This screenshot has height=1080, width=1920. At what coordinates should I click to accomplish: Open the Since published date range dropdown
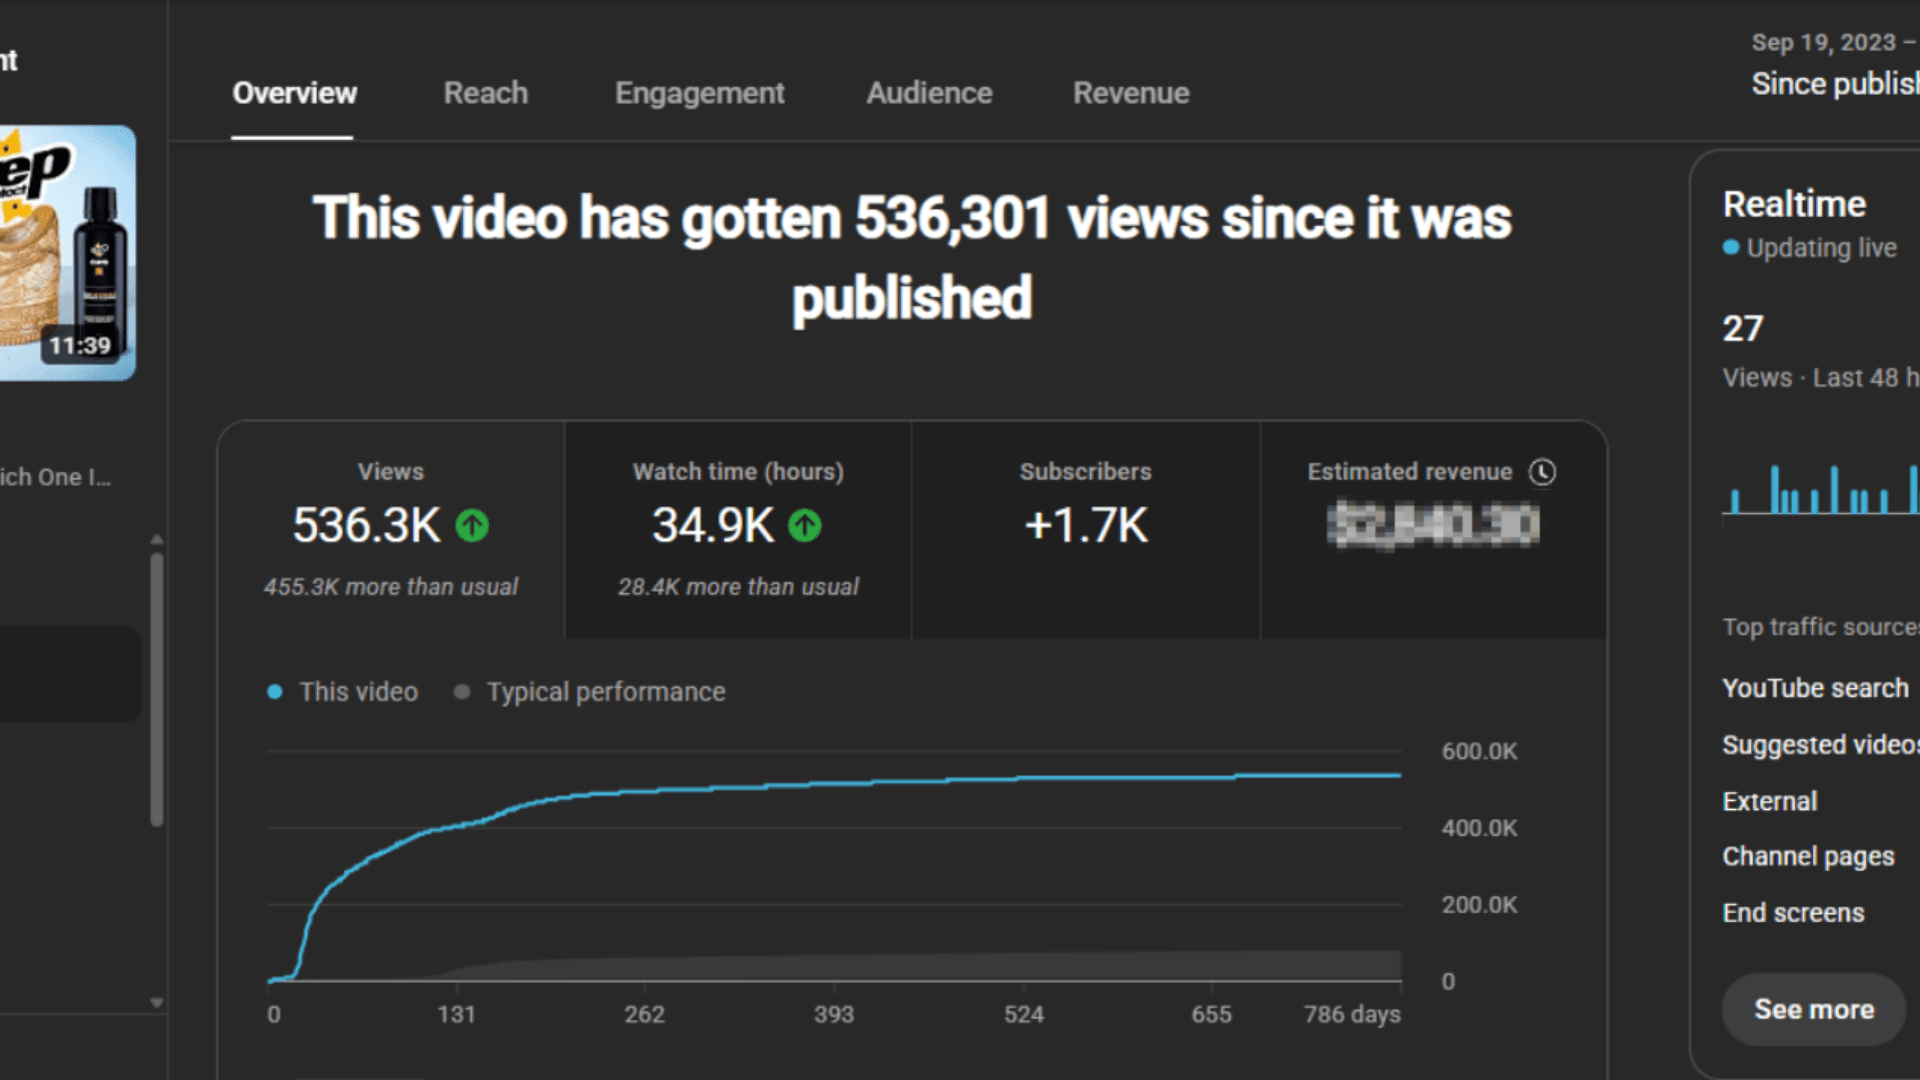pos(1834,83)
